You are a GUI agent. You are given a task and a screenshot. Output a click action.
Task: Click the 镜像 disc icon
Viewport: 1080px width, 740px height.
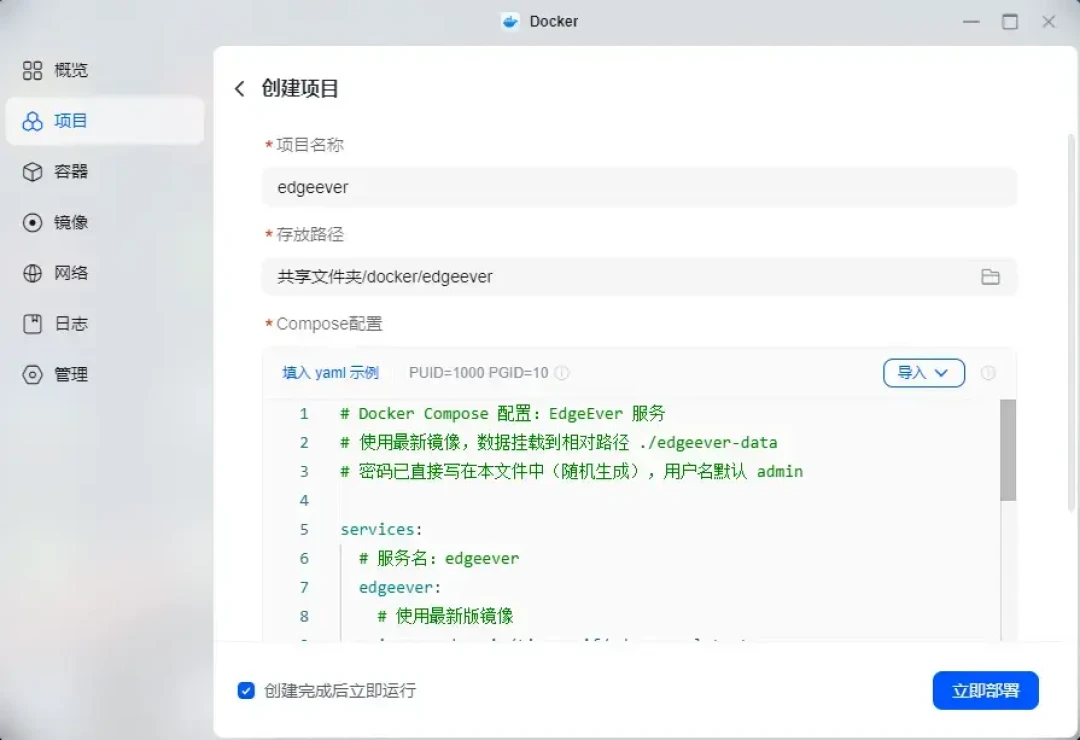coord(32,223)
